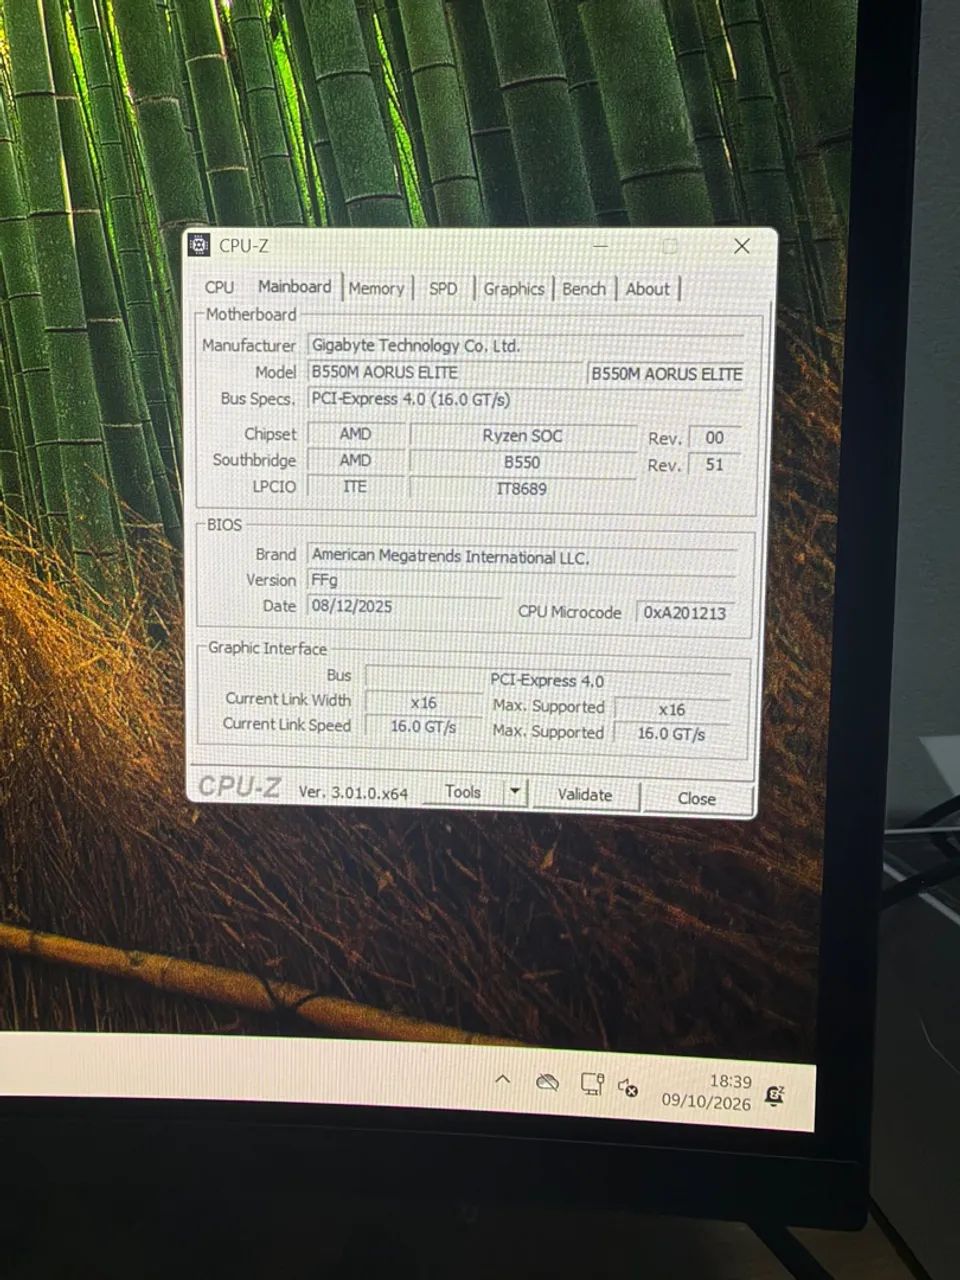Click the LPCIO vendor 'ITE' field
This screenshot has height=1280, width=960.
pyautogui.click(x=355, y=487)
